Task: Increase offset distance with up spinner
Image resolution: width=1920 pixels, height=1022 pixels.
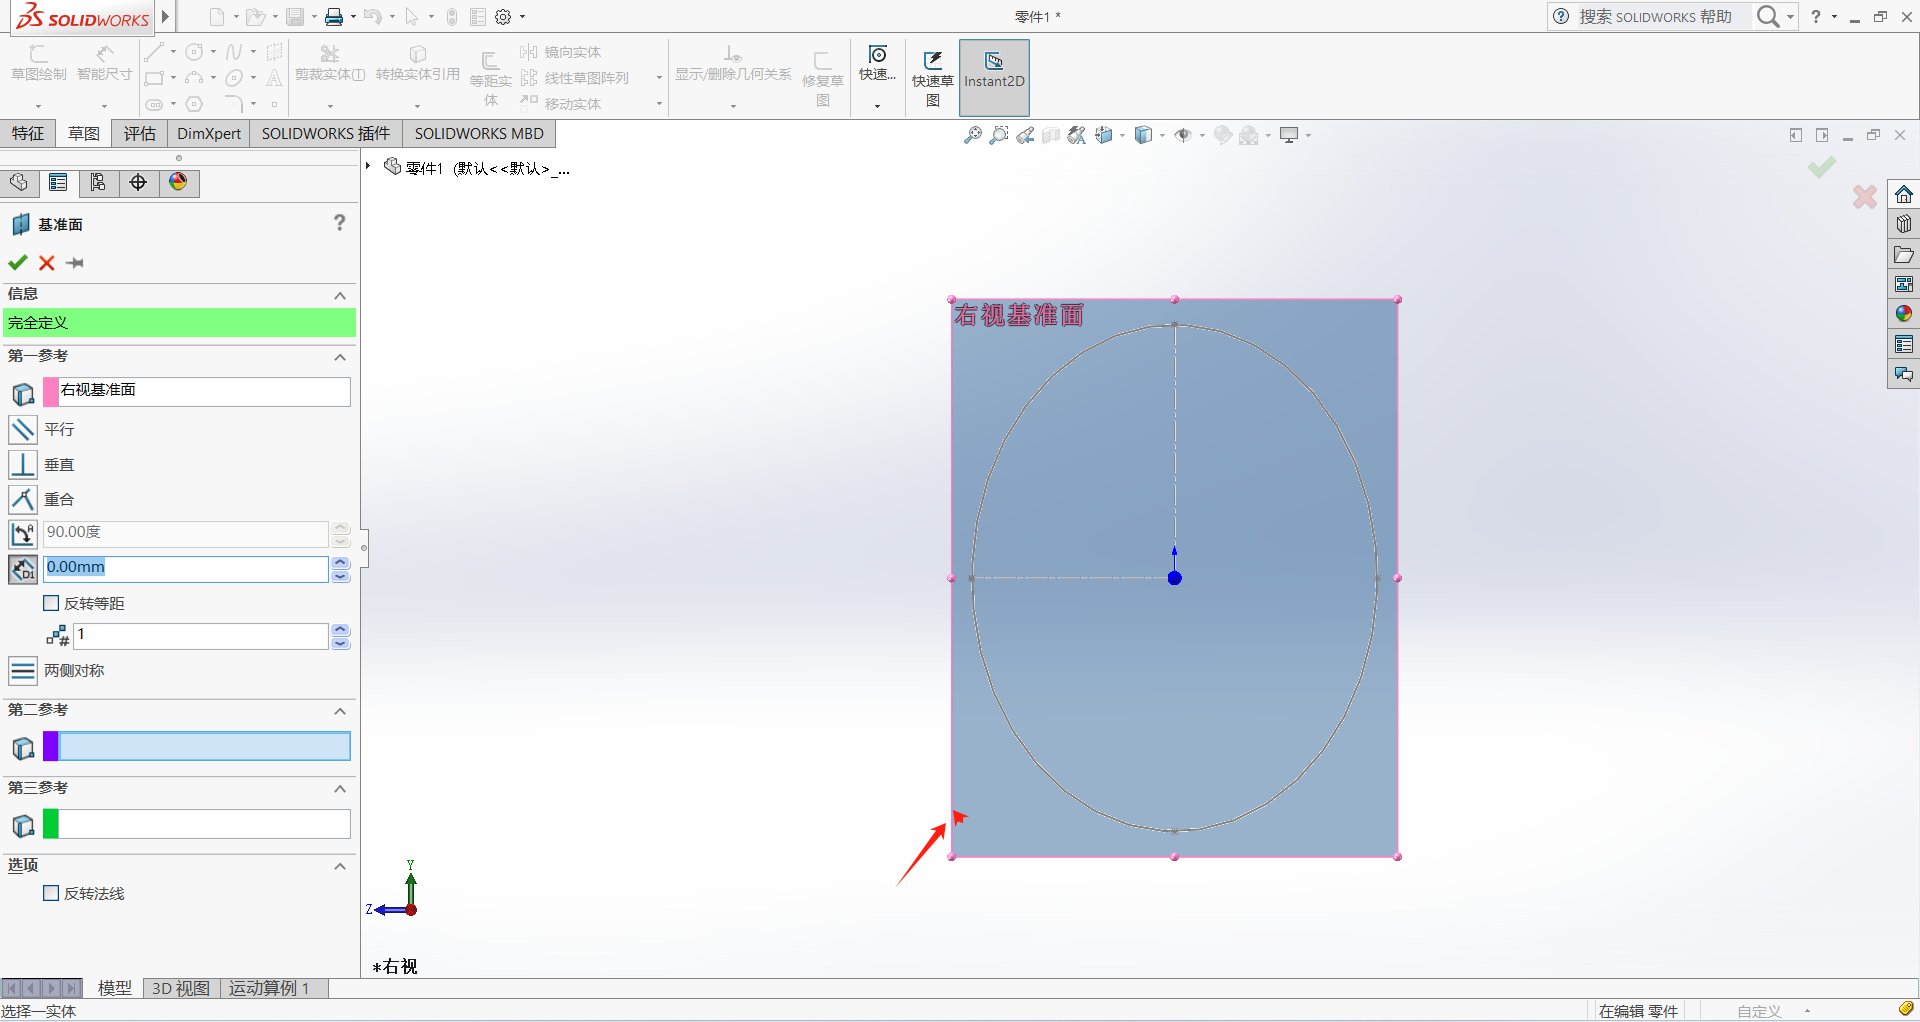Action: pos(341,563)
